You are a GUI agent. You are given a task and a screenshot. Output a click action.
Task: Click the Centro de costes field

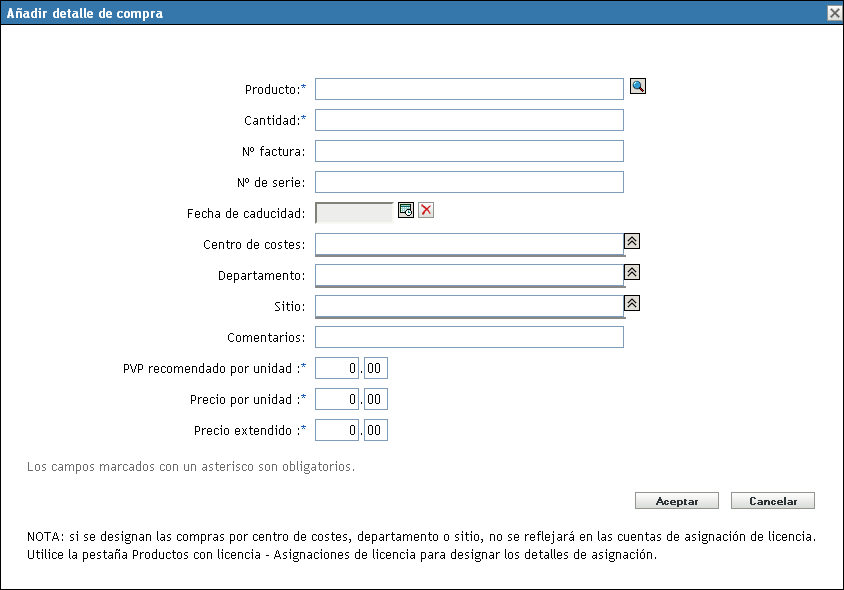pyautogui.click(x=469, y=244)
